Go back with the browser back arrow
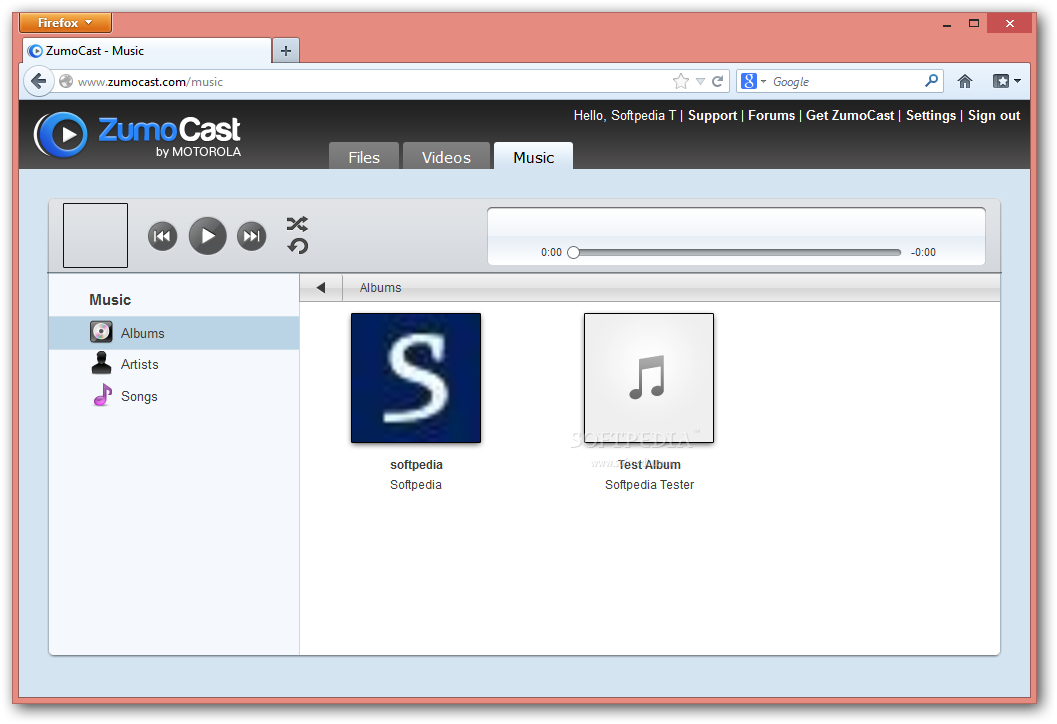This screenshot has height=724, width=1057. click(x=38, y=82)
